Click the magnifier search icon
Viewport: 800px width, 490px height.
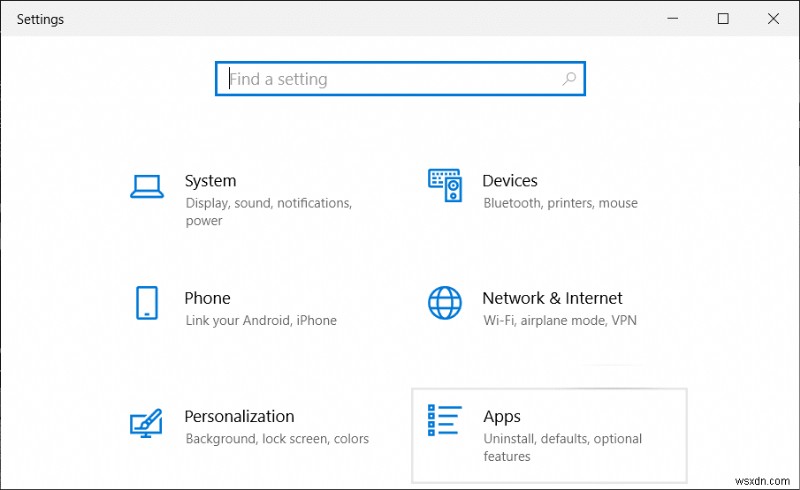point(568,79)
